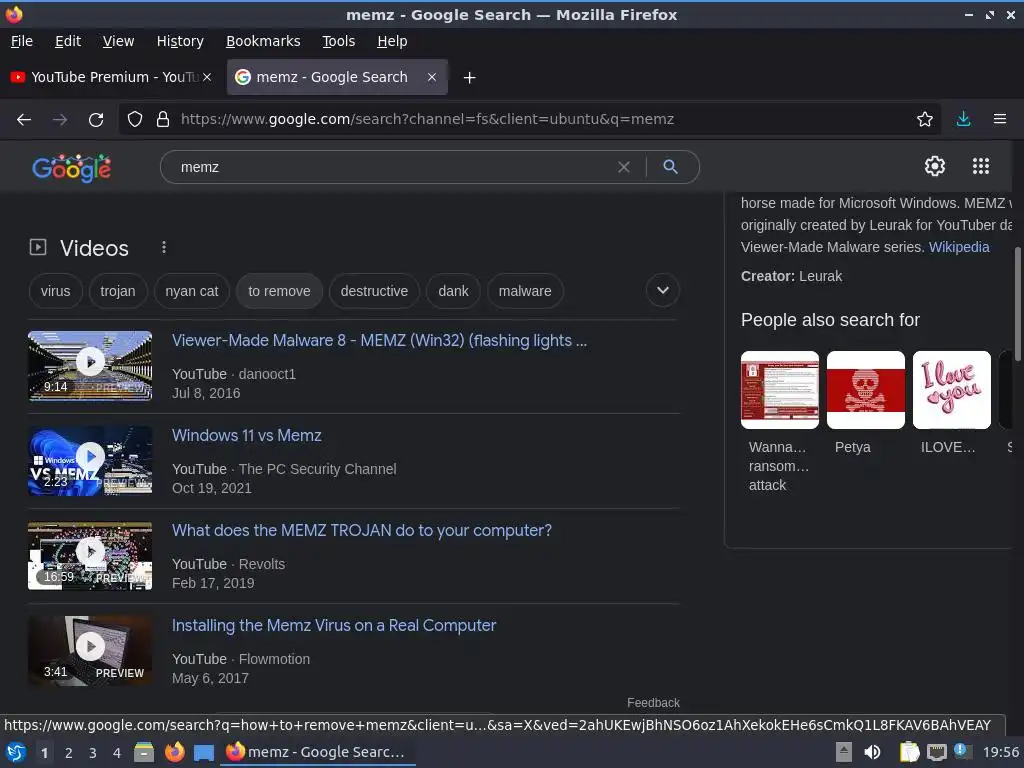Open Windows 11 vs Memz video link

click(x=247, y=436)
